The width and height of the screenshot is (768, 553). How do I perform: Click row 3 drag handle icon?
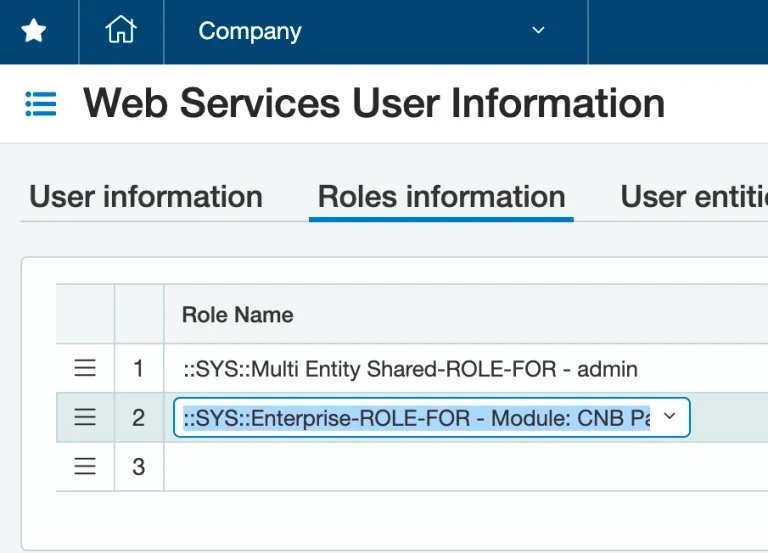[x=85, y=466]
